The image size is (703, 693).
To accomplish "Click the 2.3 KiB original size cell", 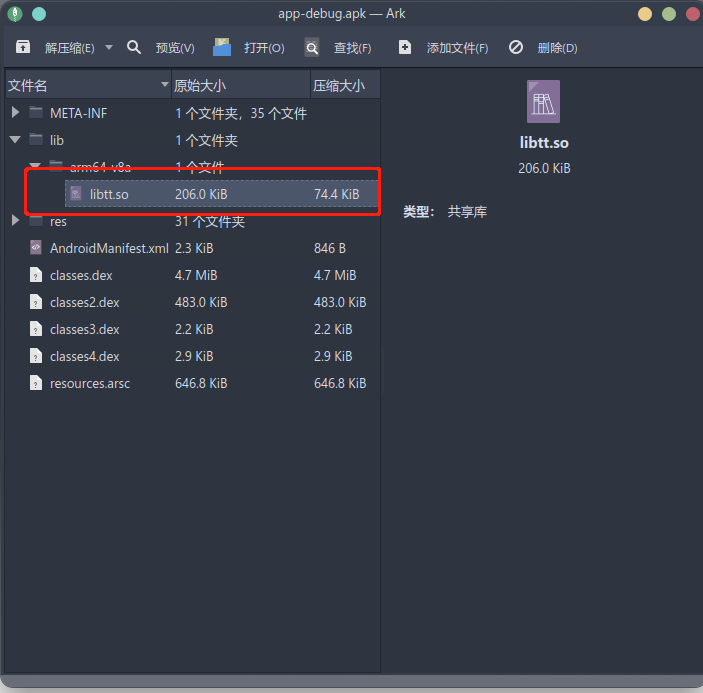I will [x=194, y=248].
